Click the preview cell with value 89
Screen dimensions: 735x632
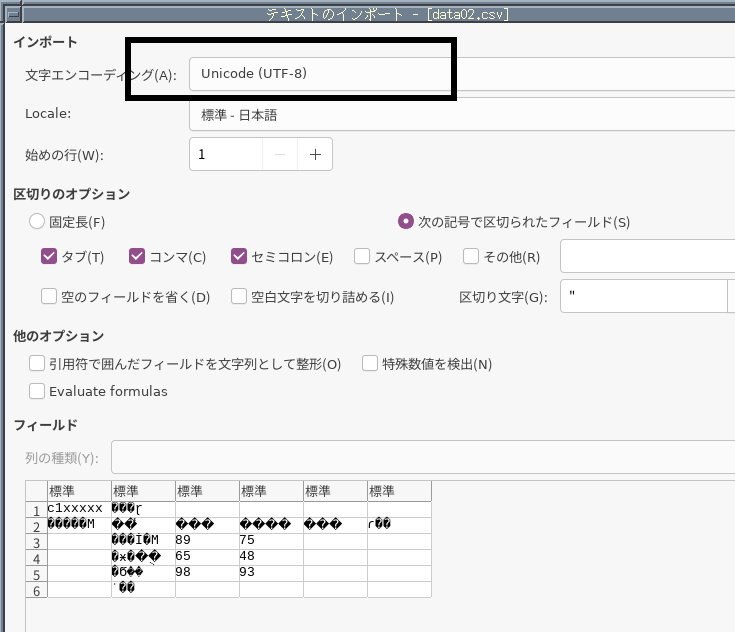[207, 541]
